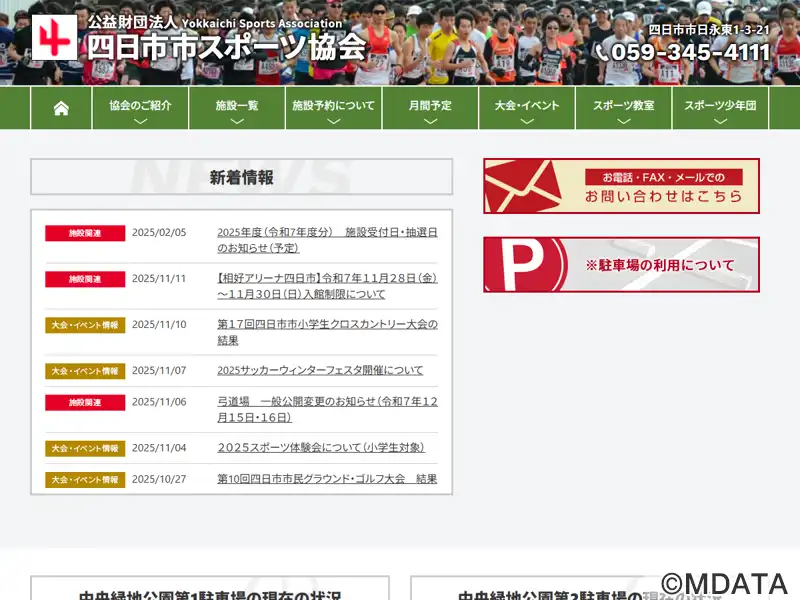Click the date 2025/11/11
Viewport: 800px width, 600px height.
click(x=159, y=279)
